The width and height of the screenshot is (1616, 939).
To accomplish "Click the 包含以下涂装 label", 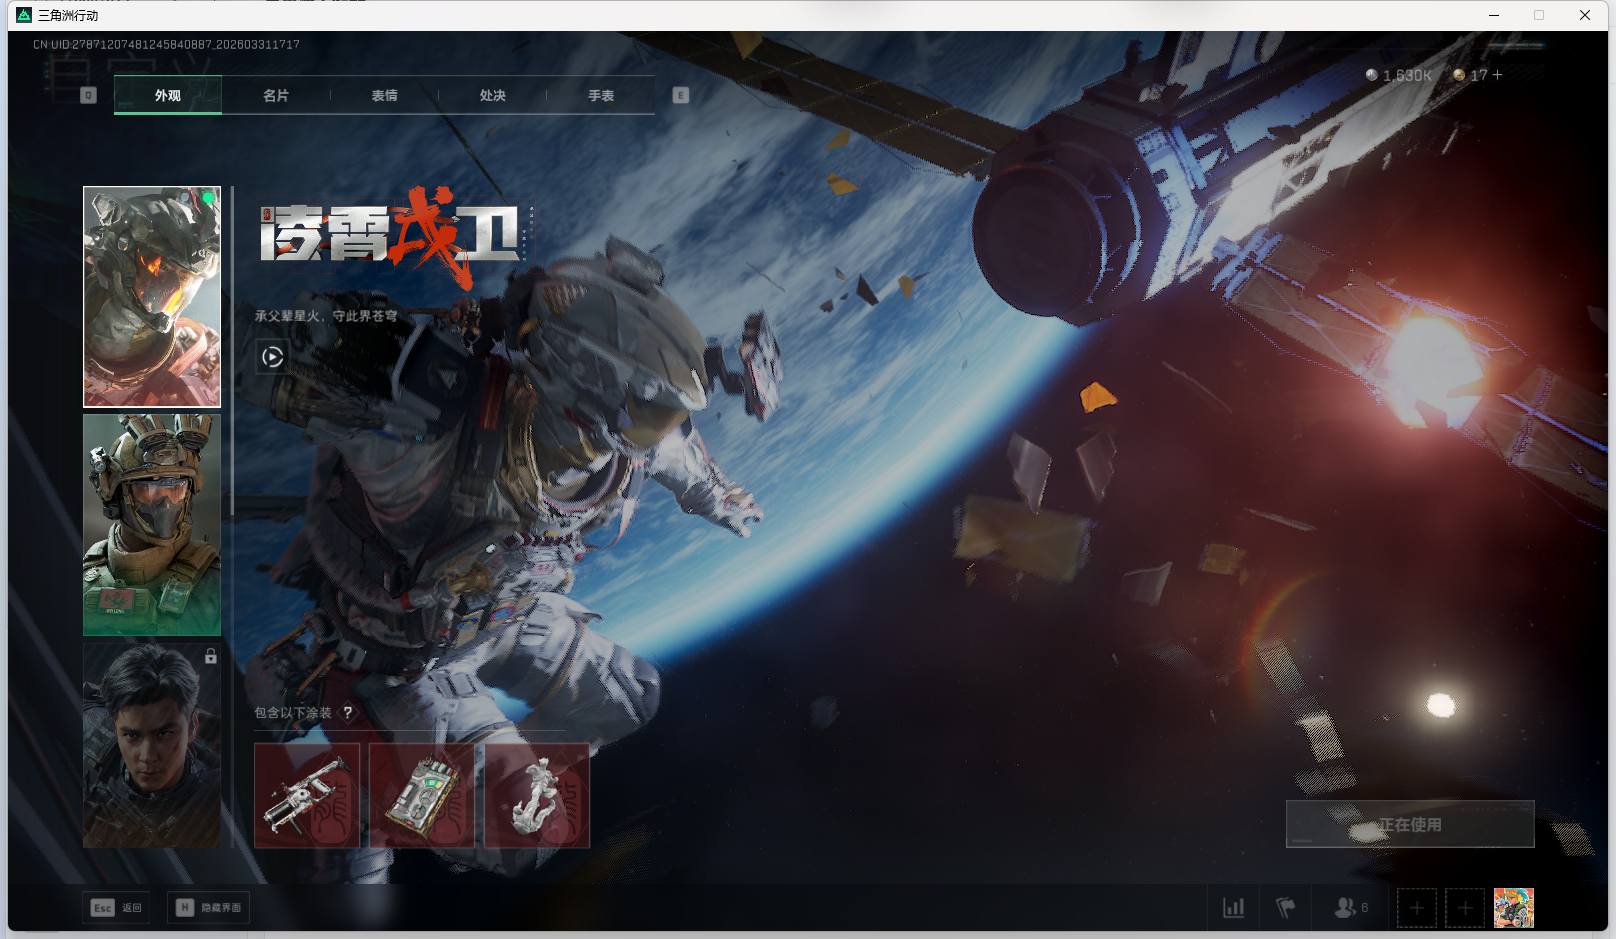I will [x=293, y=713].
